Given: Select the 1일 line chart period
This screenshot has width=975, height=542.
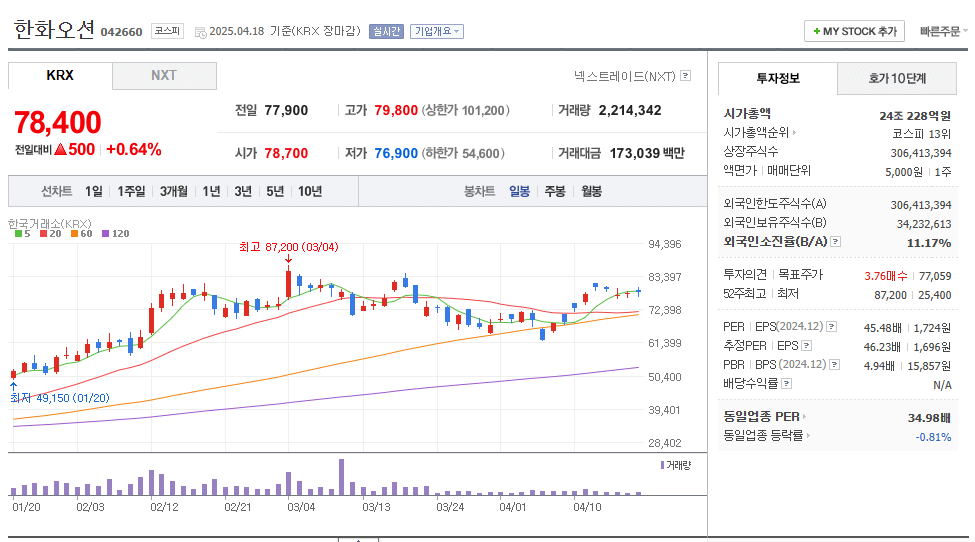Looking at the screenshot, I should [94, 191].
